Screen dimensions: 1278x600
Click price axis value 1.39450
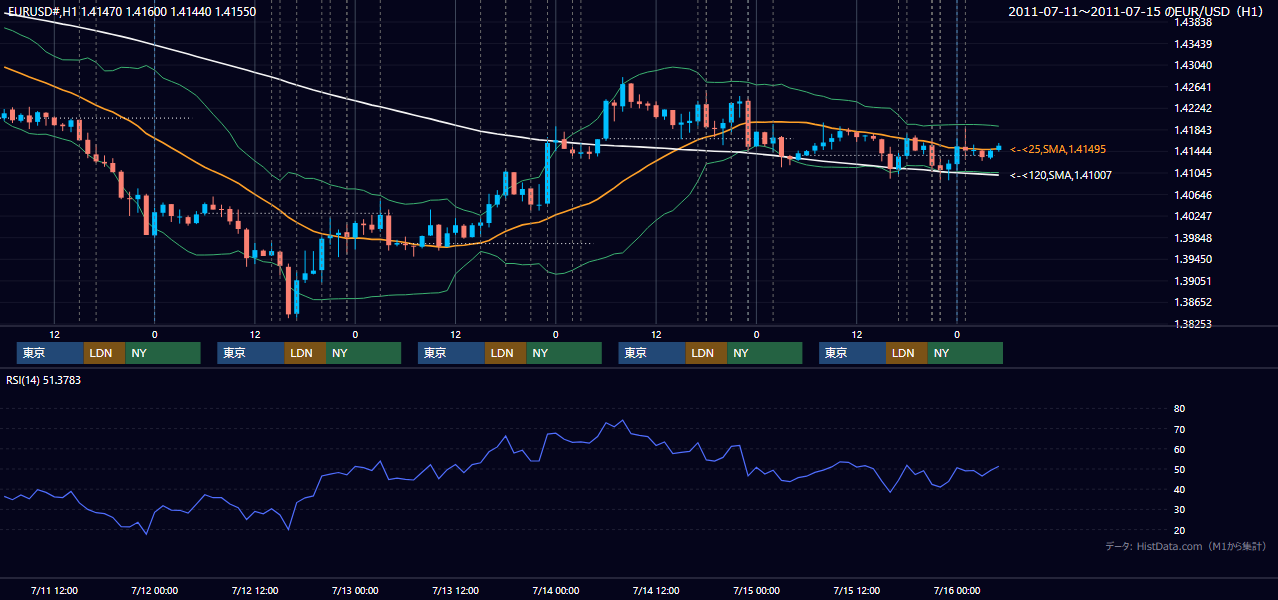1192,259
